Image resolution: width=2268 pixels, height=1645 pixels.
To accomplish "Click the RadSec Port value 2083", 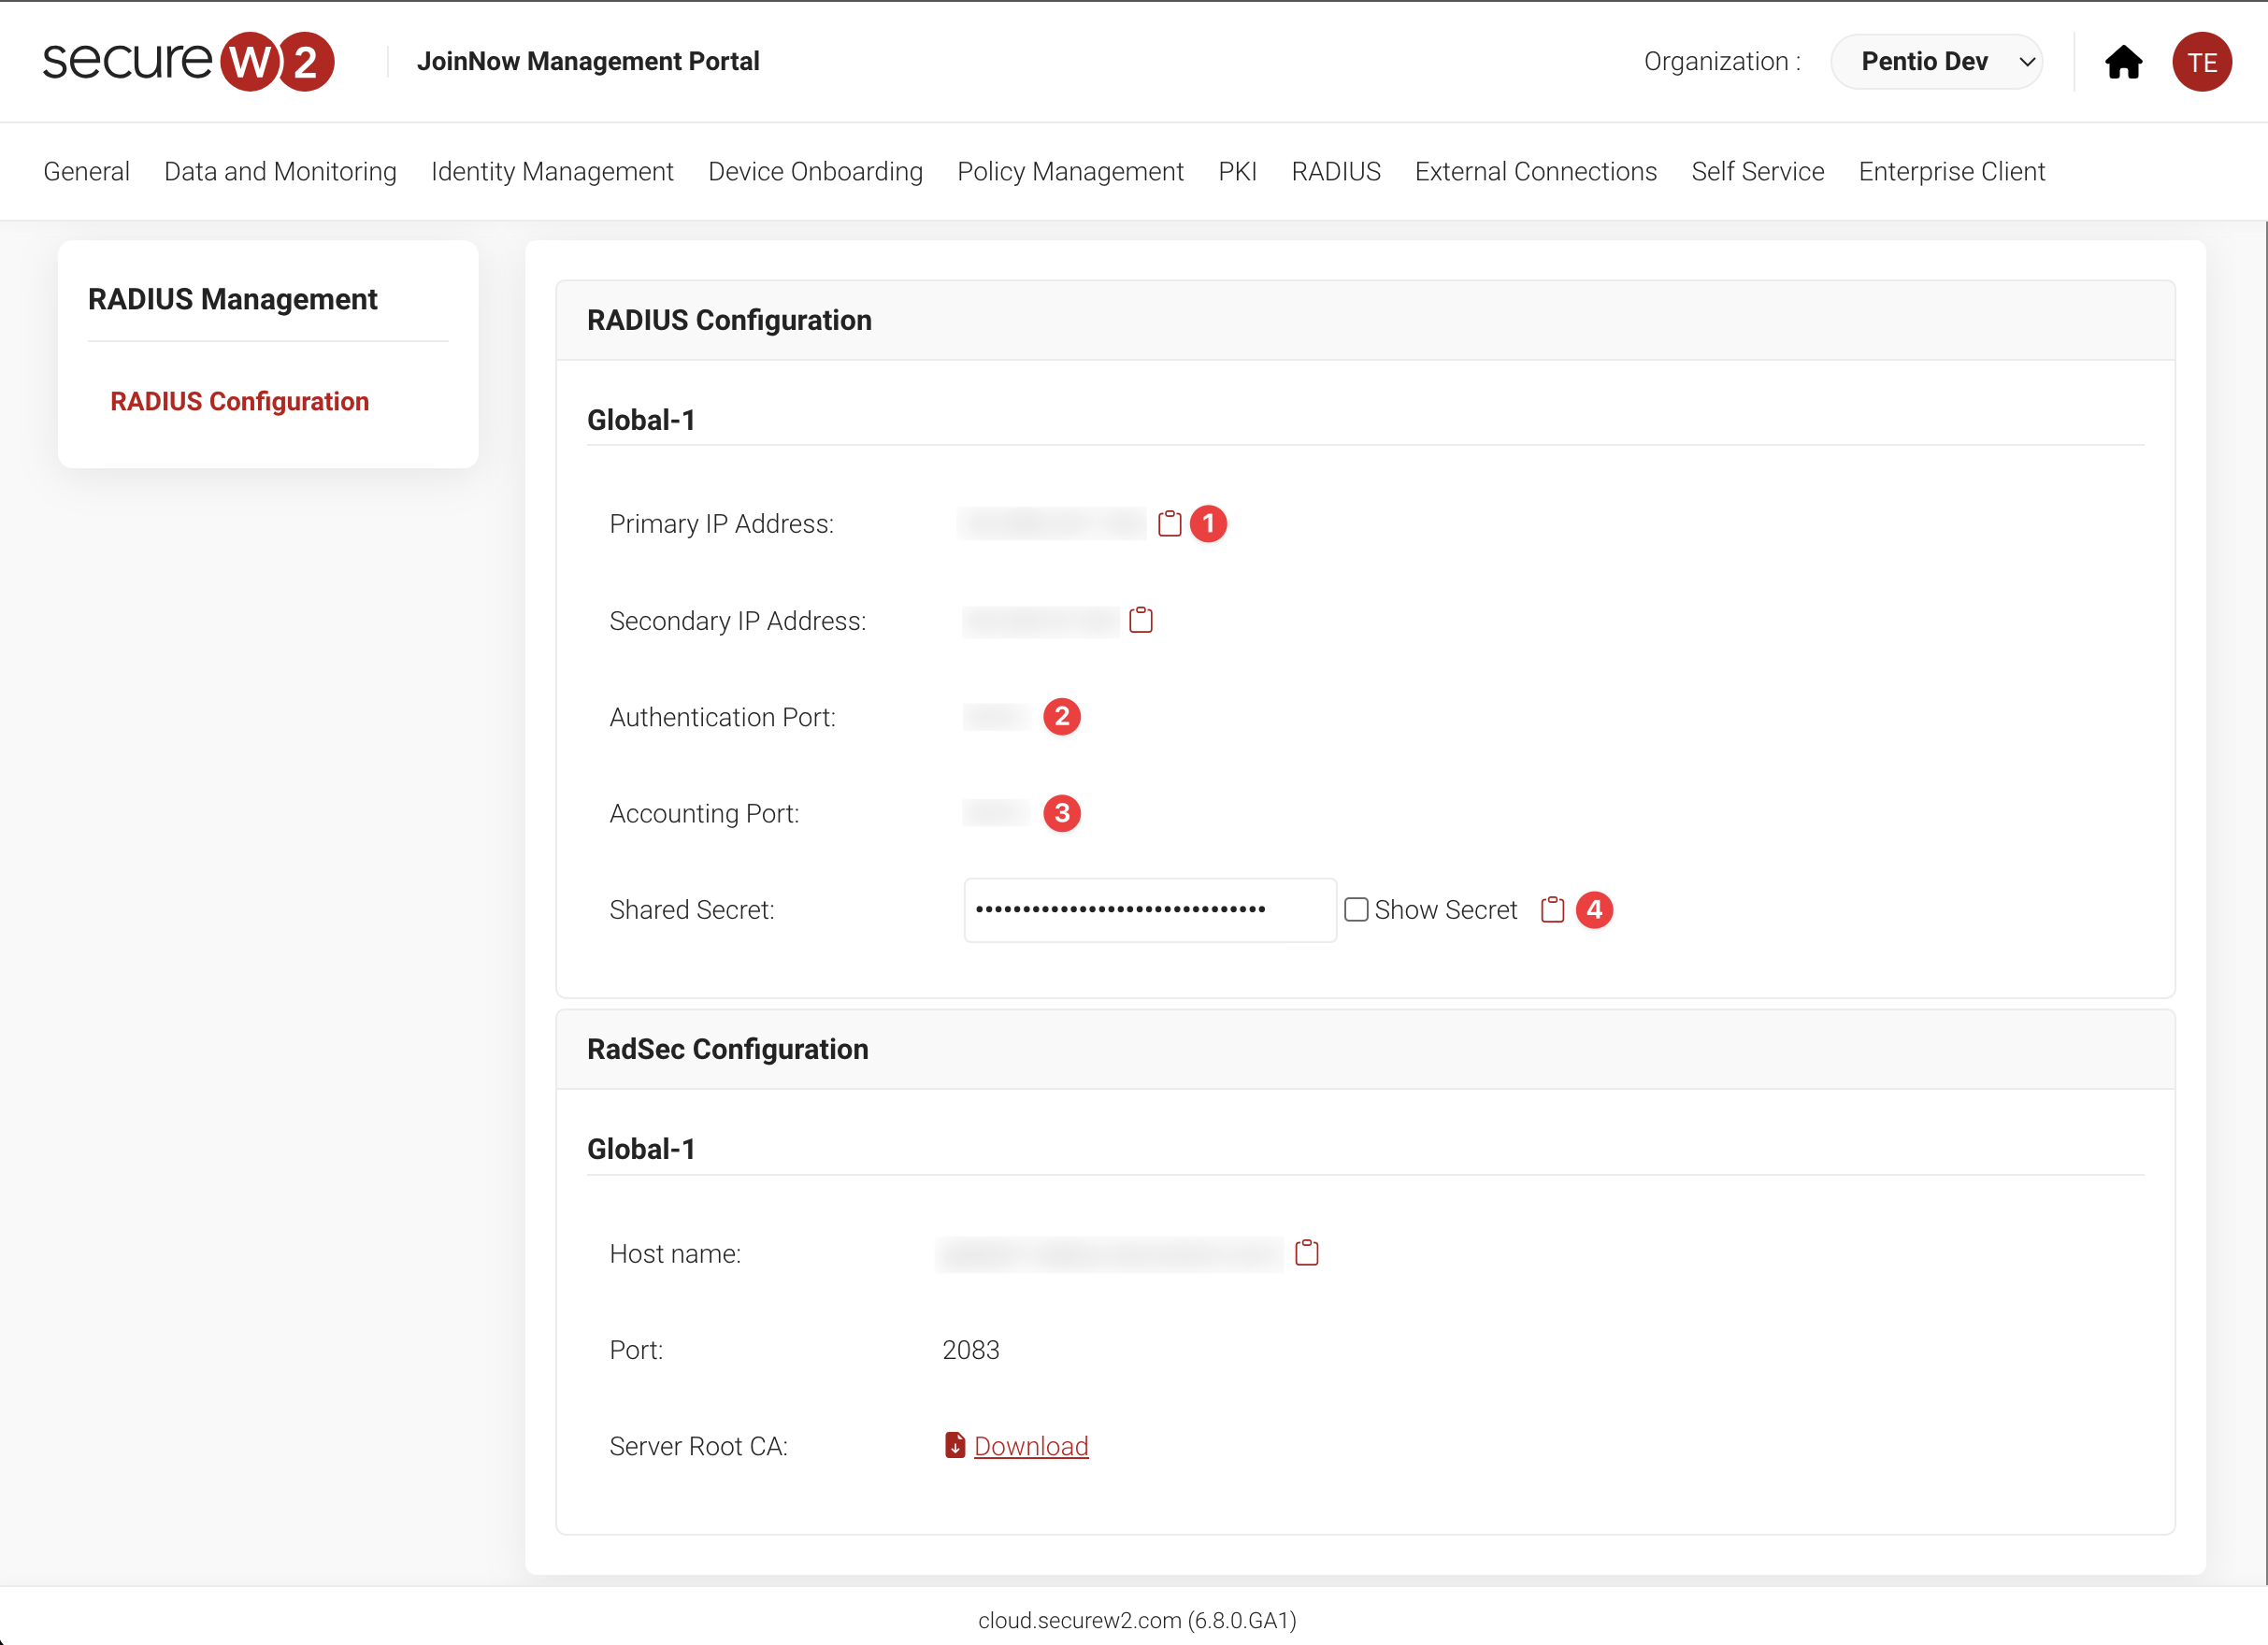I will [971, 1349].
